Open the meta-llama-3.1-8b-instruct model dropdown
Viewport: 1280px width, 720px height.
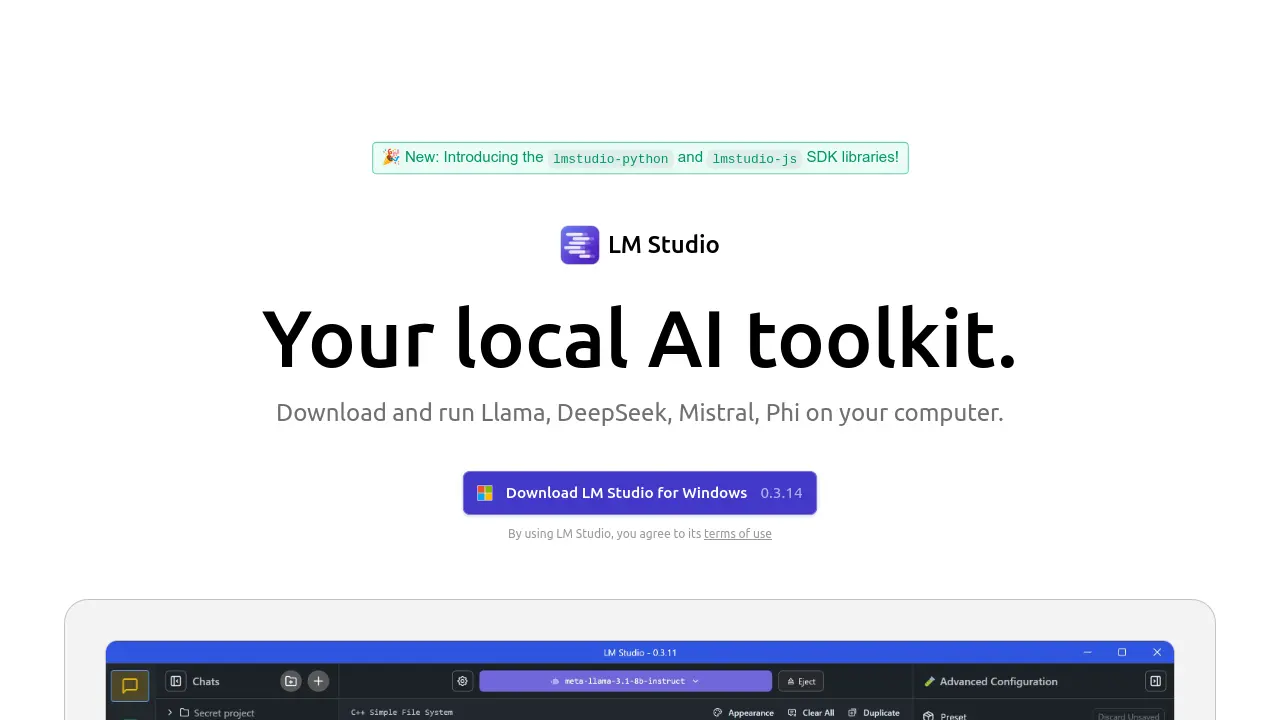[625, 681]
